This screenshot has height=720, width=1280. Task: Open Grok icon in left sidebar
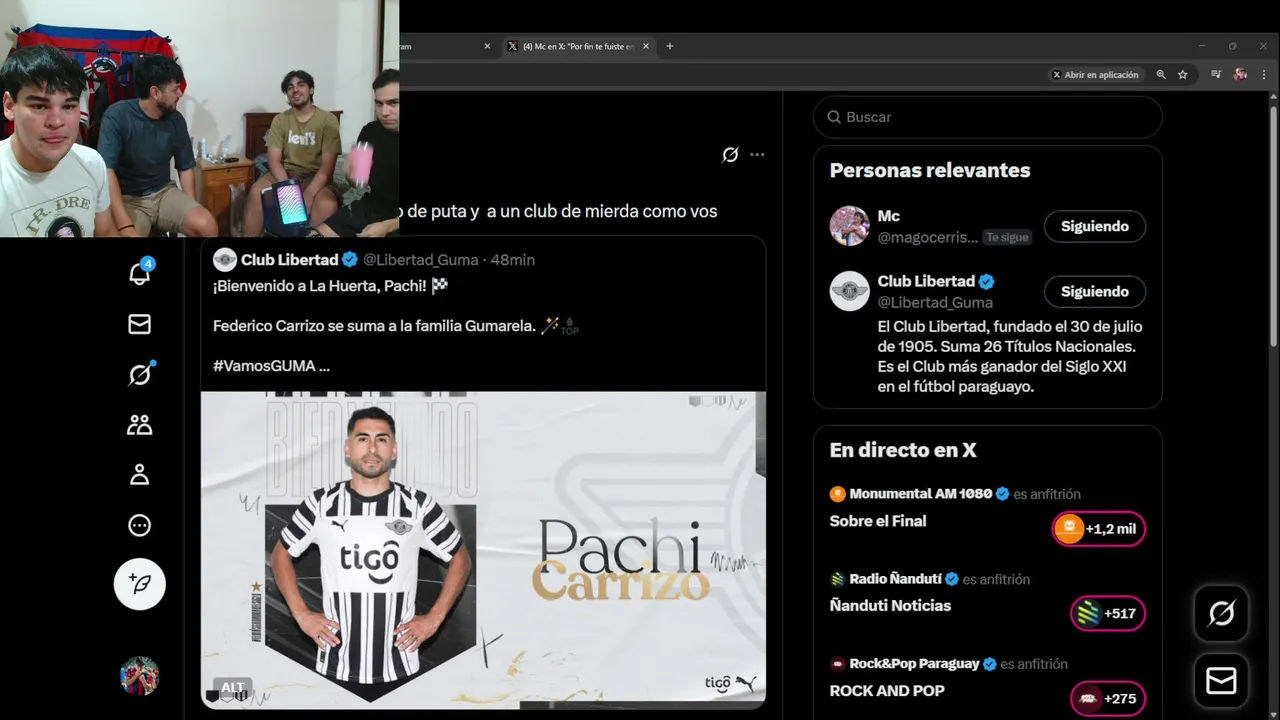click(x=140, y=374)
